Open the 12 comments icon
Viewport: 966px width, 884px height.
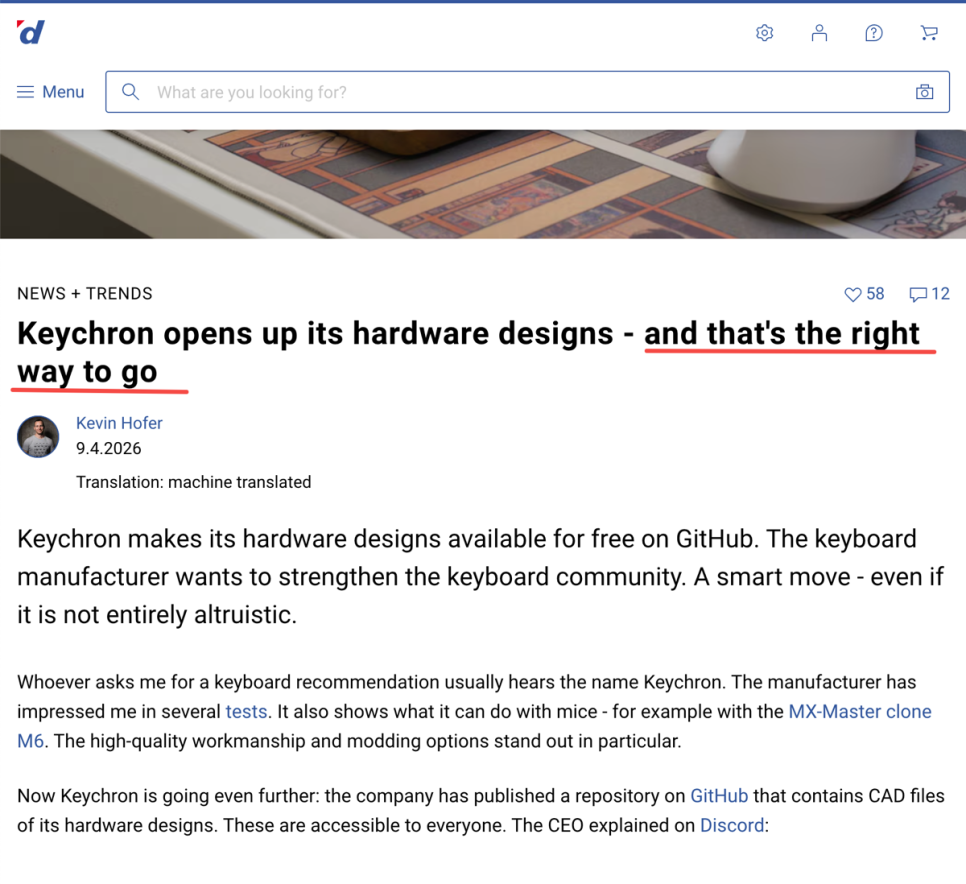coord(930,294)
